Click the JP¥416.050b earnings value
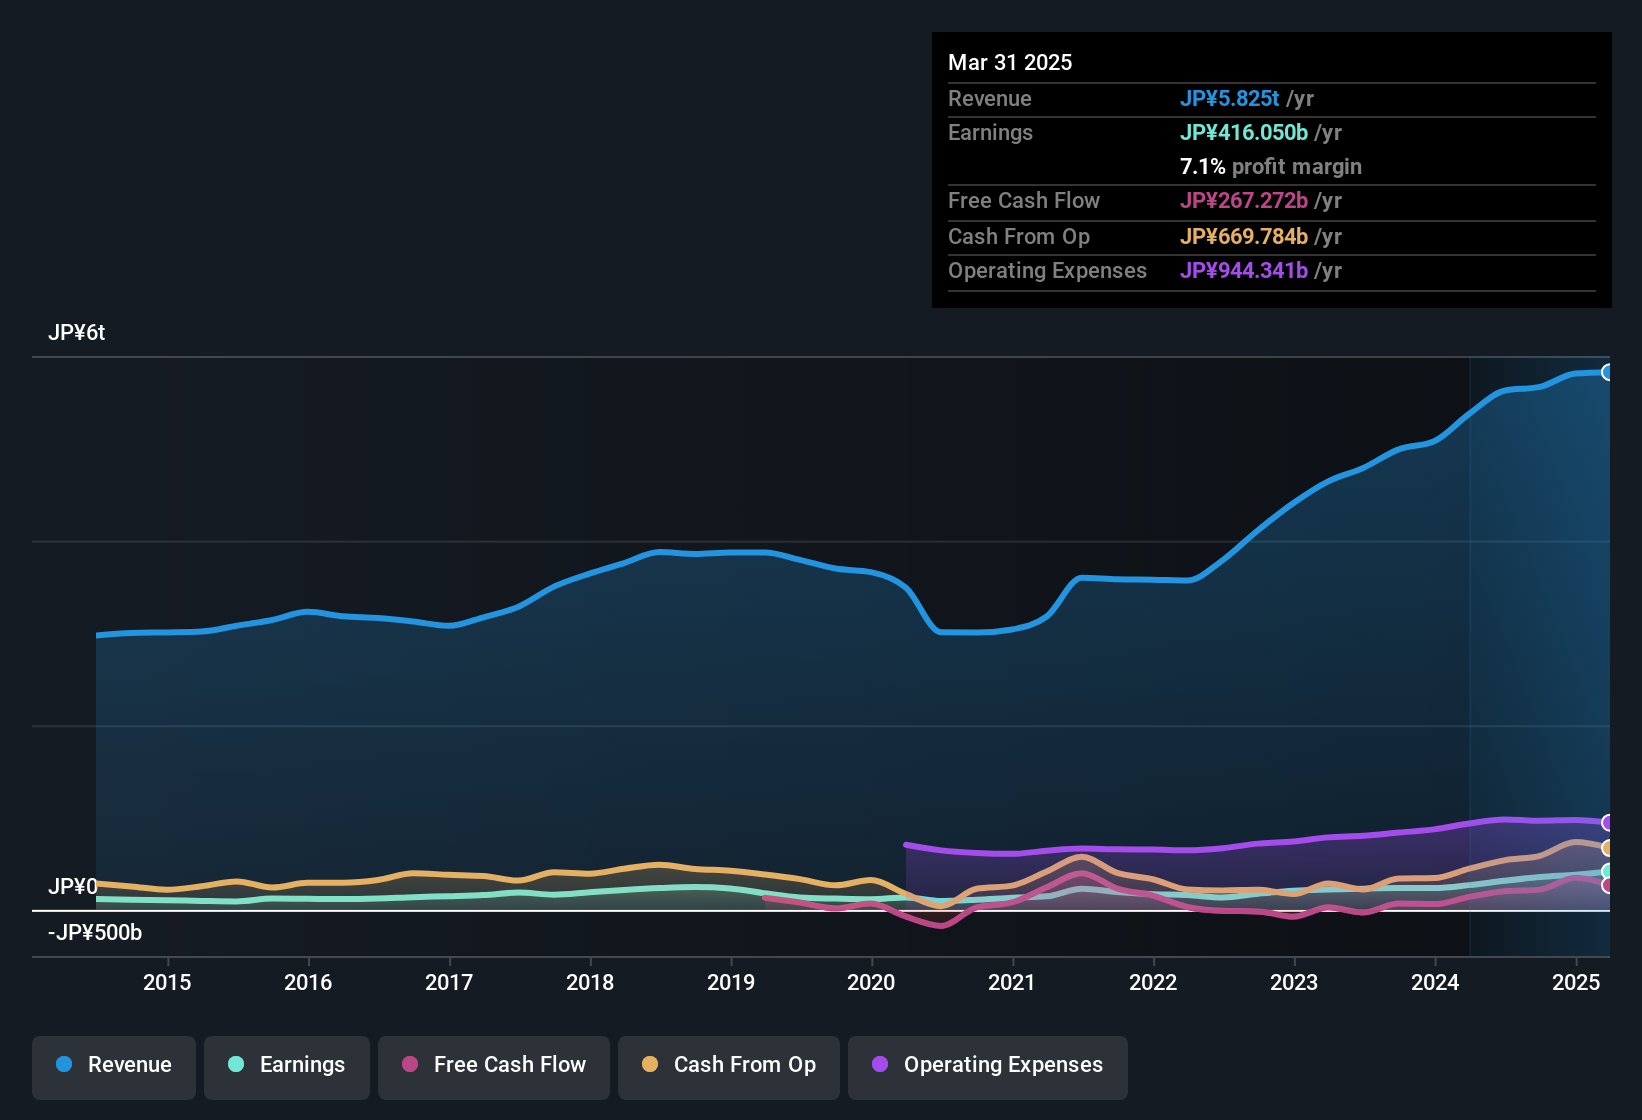 1244,132
